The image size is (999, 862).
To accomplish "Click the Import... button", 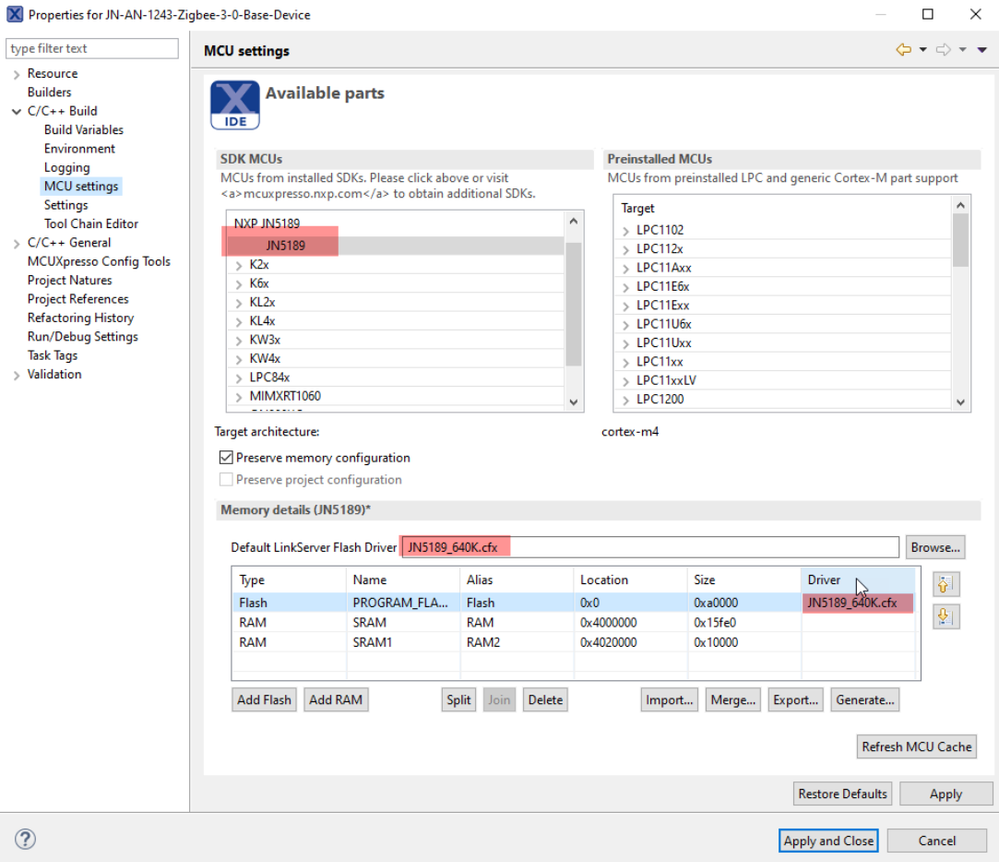I will [669, 700].
